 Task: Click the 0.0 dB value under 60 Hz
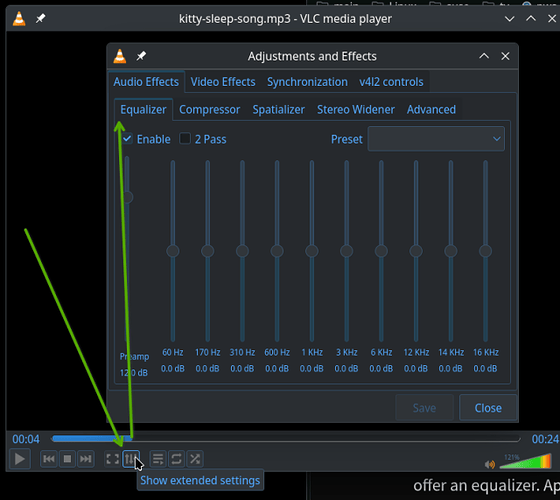point(172,369)
